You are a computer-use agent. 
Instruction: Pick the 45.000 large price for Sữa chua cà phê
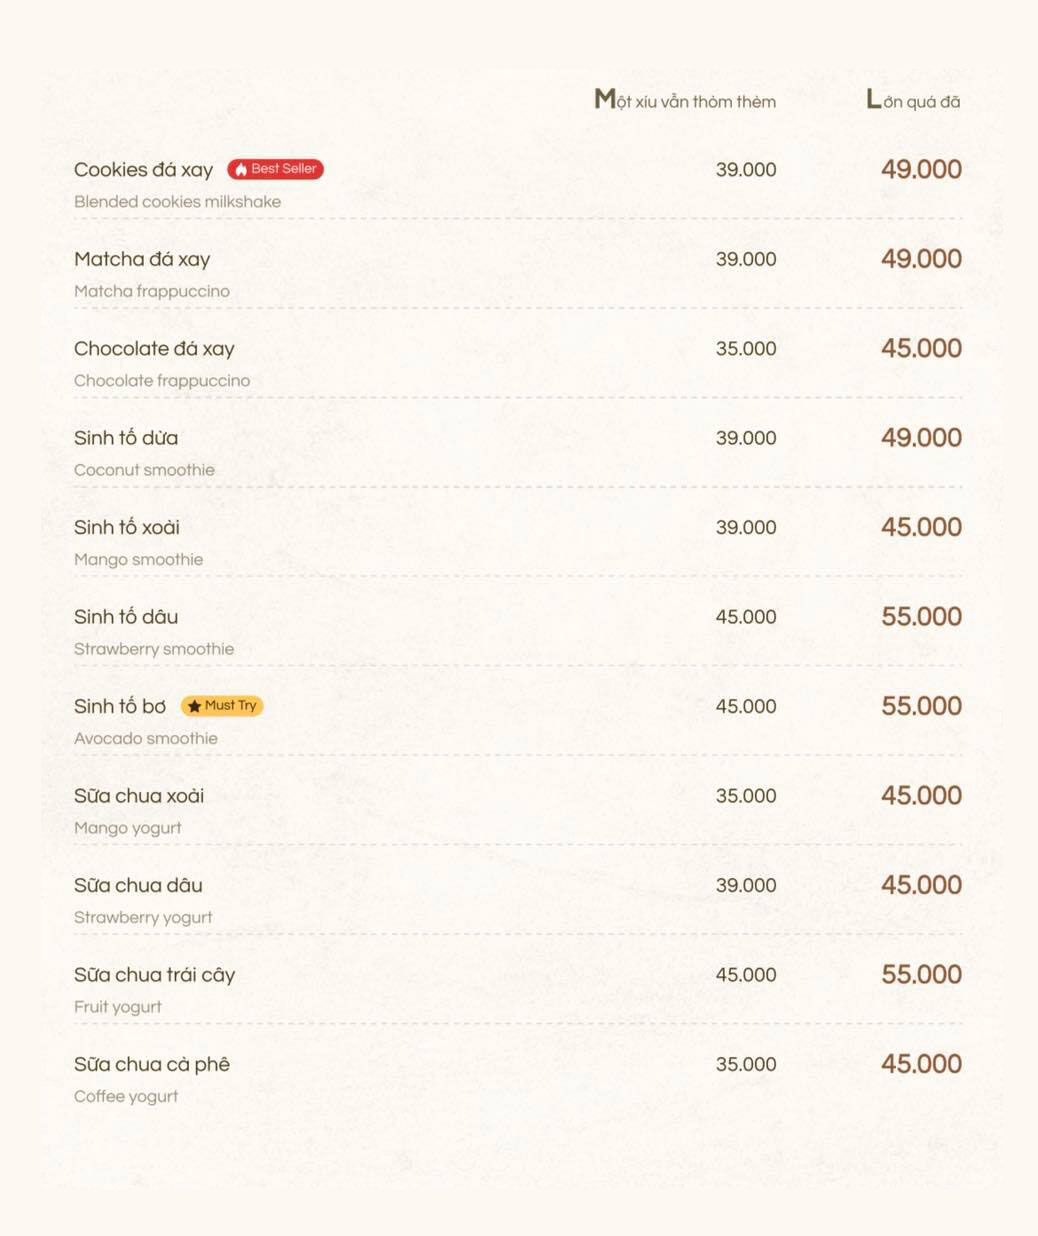(x=921, y=1064)
